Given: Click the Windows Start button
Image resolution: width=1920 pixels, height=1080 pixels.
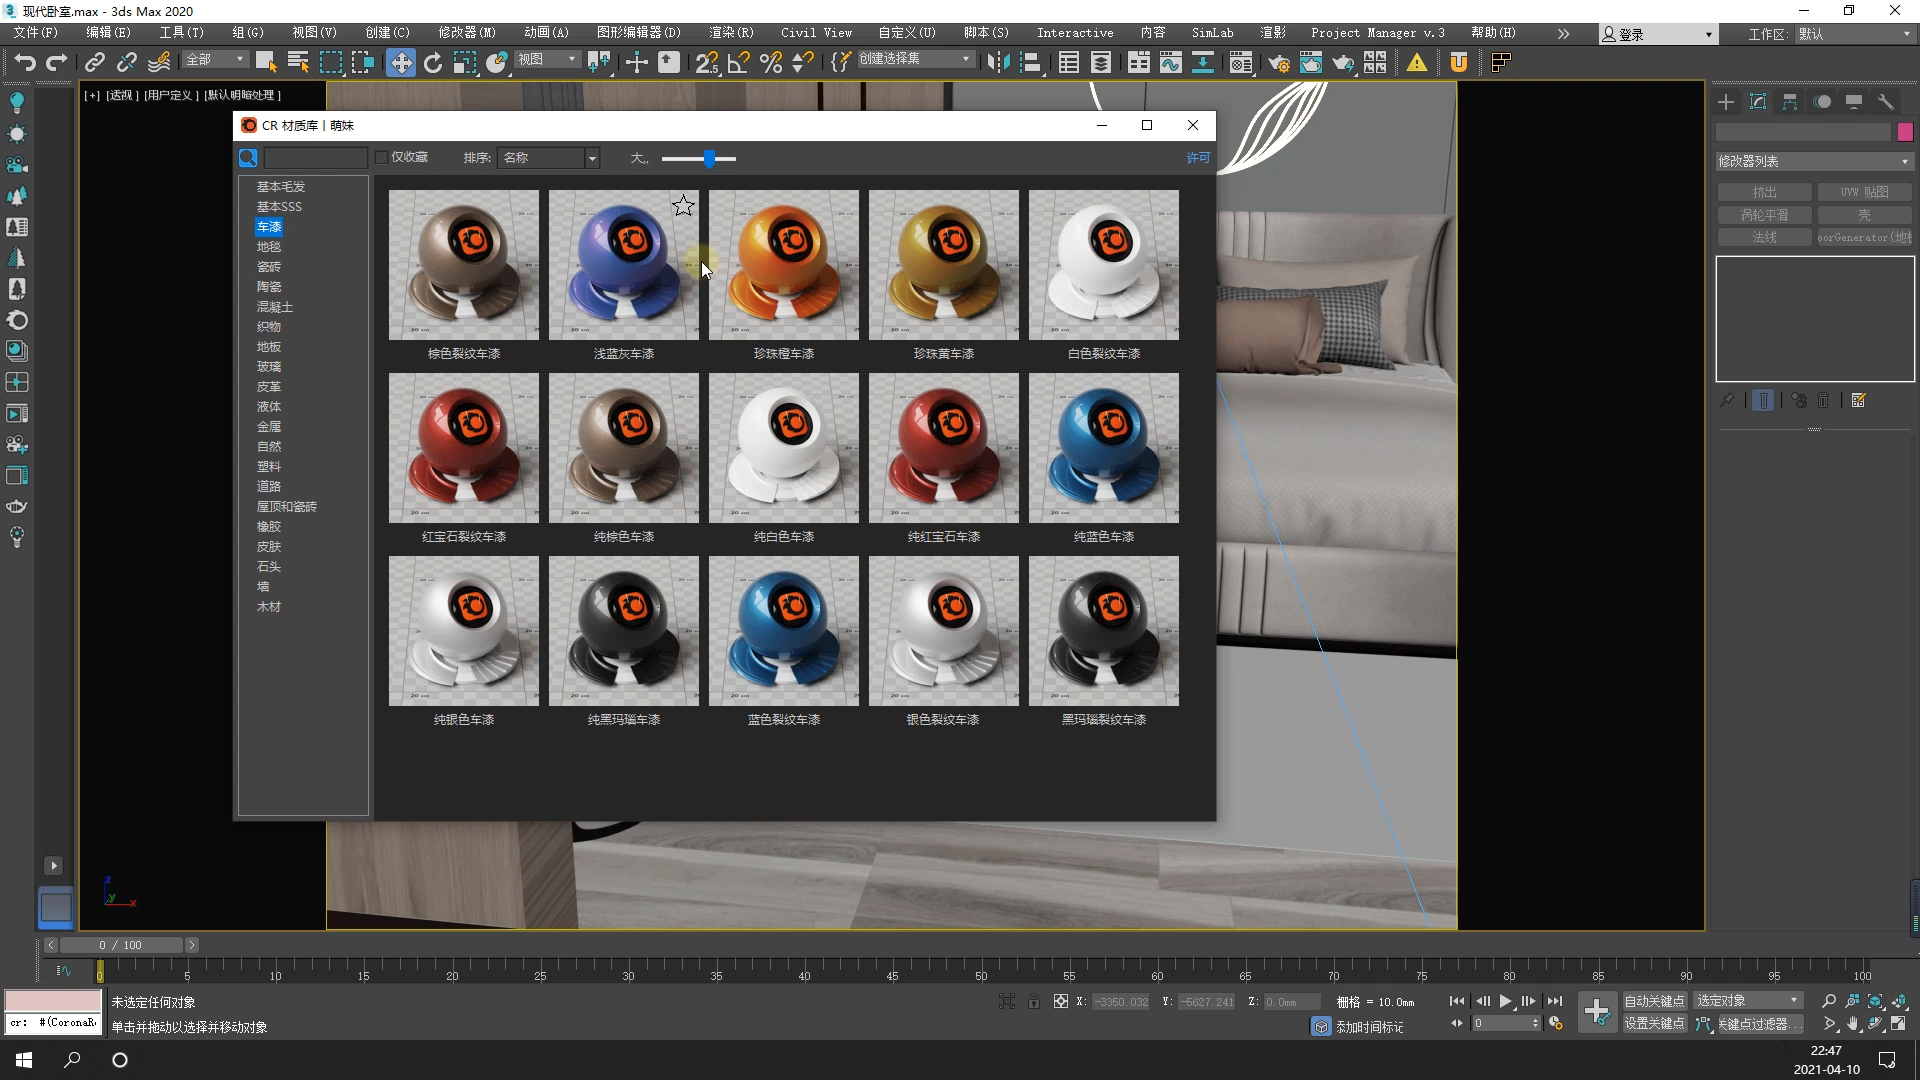Looking at the screenshot, I should click(24, 1060).
